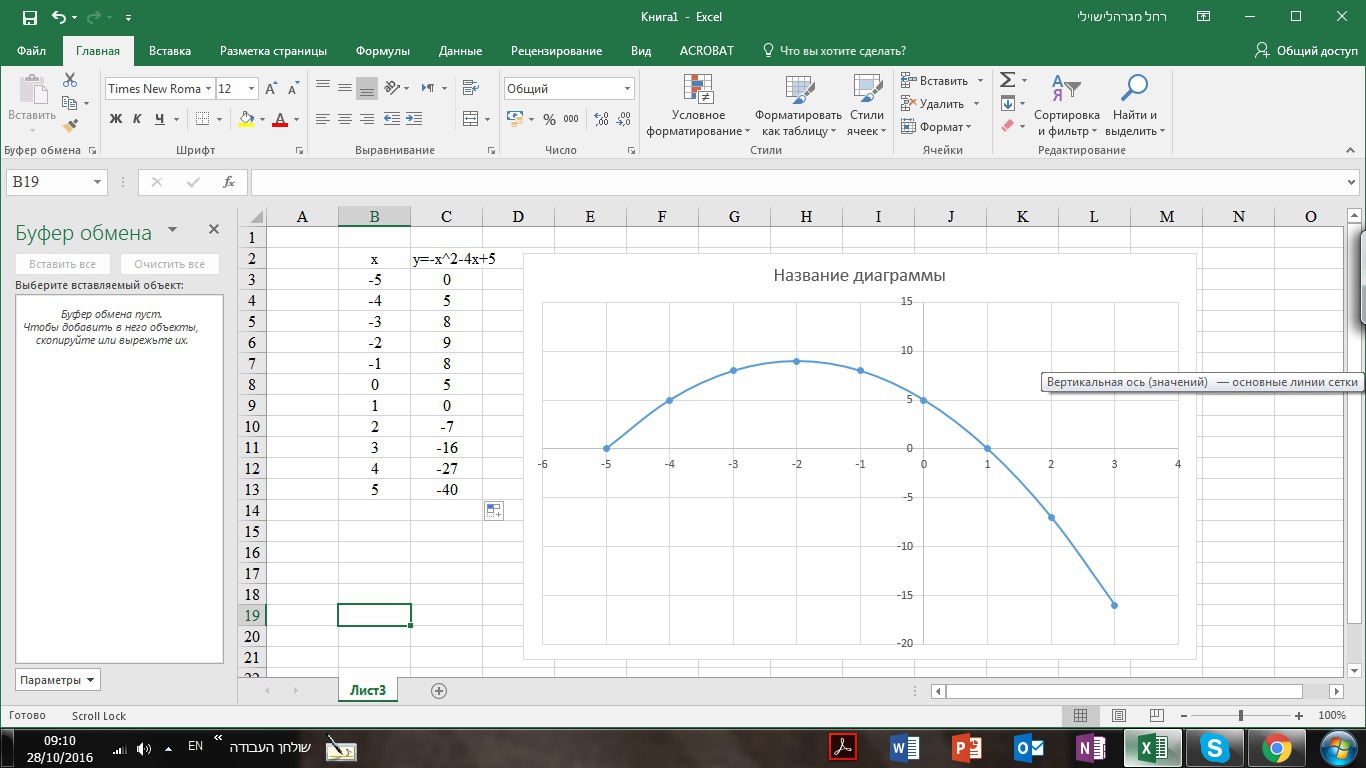
Task: Click the yellow fill color swatch
Action: click(x=246, y=119)
